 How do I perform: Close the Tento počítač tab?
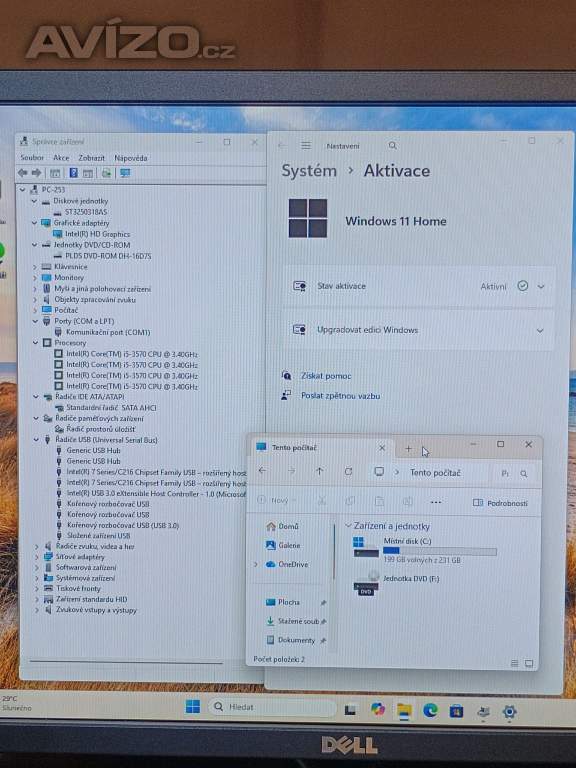pos(382,448)
